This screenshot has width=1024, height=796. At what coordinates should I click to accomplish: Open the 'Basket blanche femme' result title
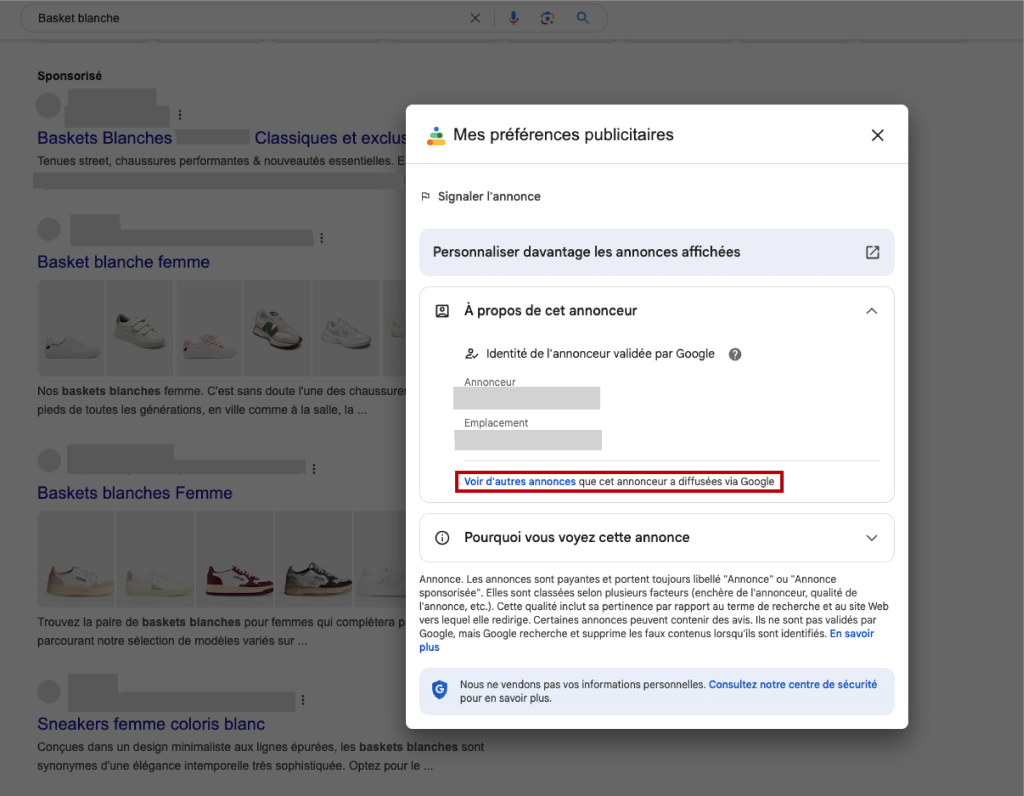123,262
